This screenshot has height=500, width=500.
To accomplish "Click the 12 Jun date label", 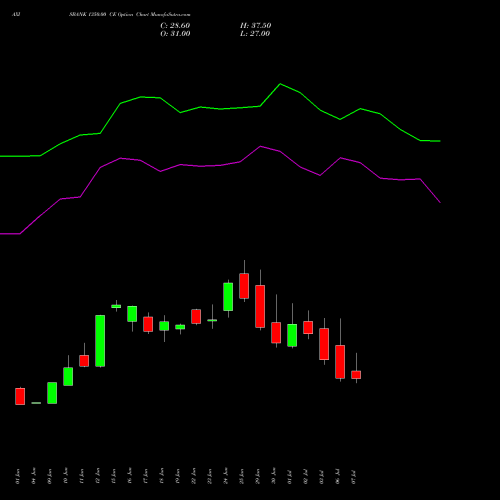I will coord(98,476).
